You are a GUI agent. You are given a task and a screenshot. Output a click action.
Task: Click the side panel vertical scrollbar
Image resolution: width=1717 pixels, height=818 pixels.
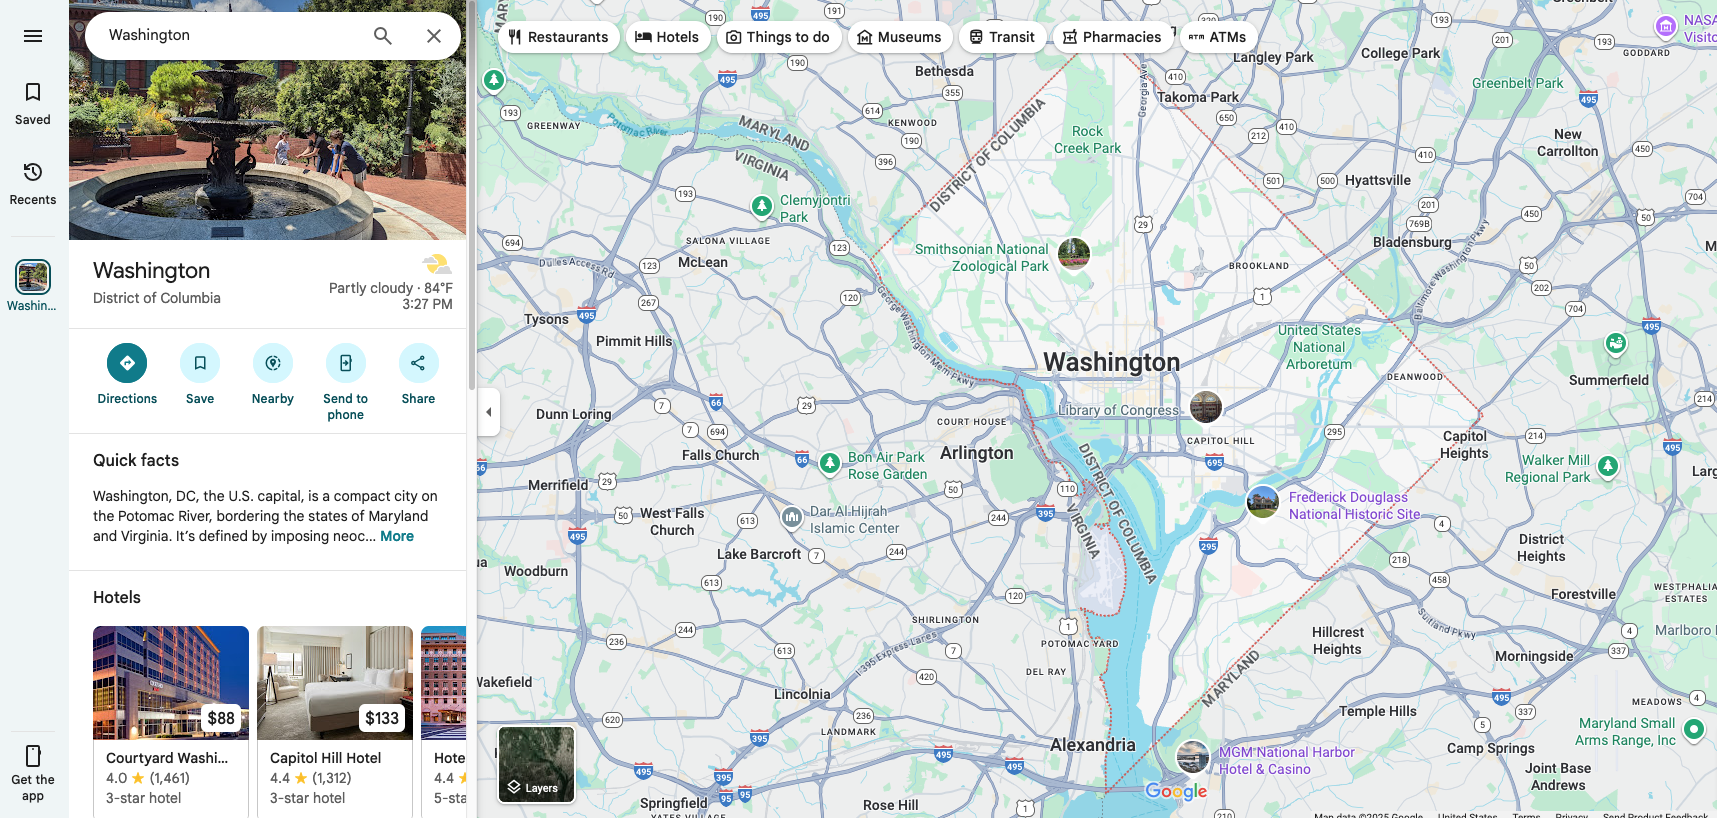coord(472,195)
